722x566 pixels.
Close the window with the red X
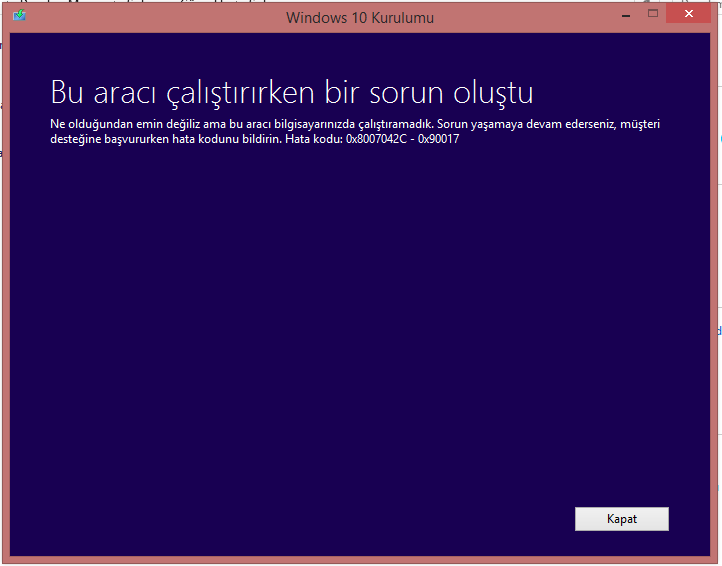coord(688,14)
